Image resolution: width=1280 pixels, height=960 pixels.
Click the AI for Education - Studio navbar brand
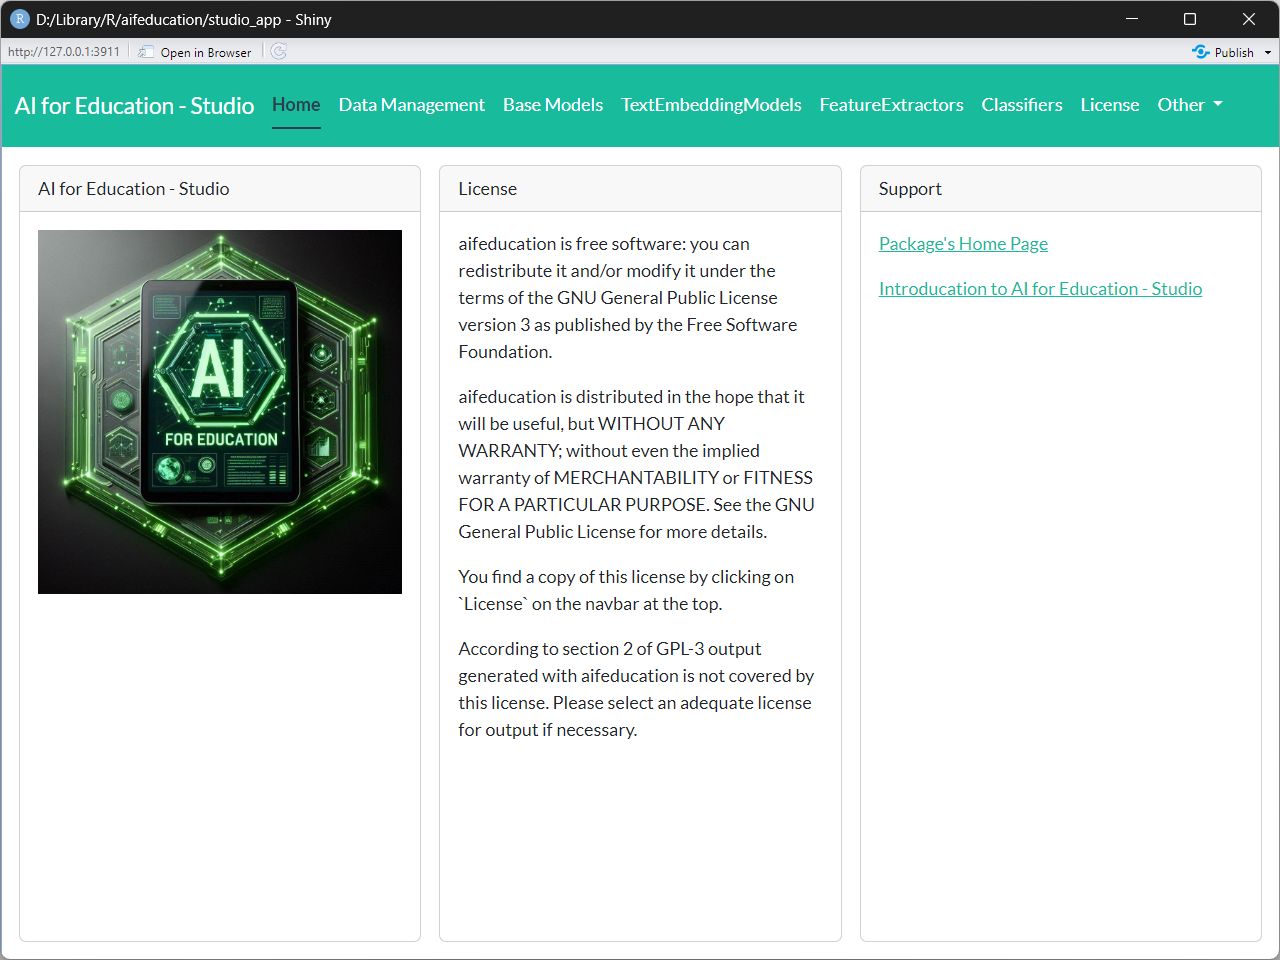pos(134,105)
